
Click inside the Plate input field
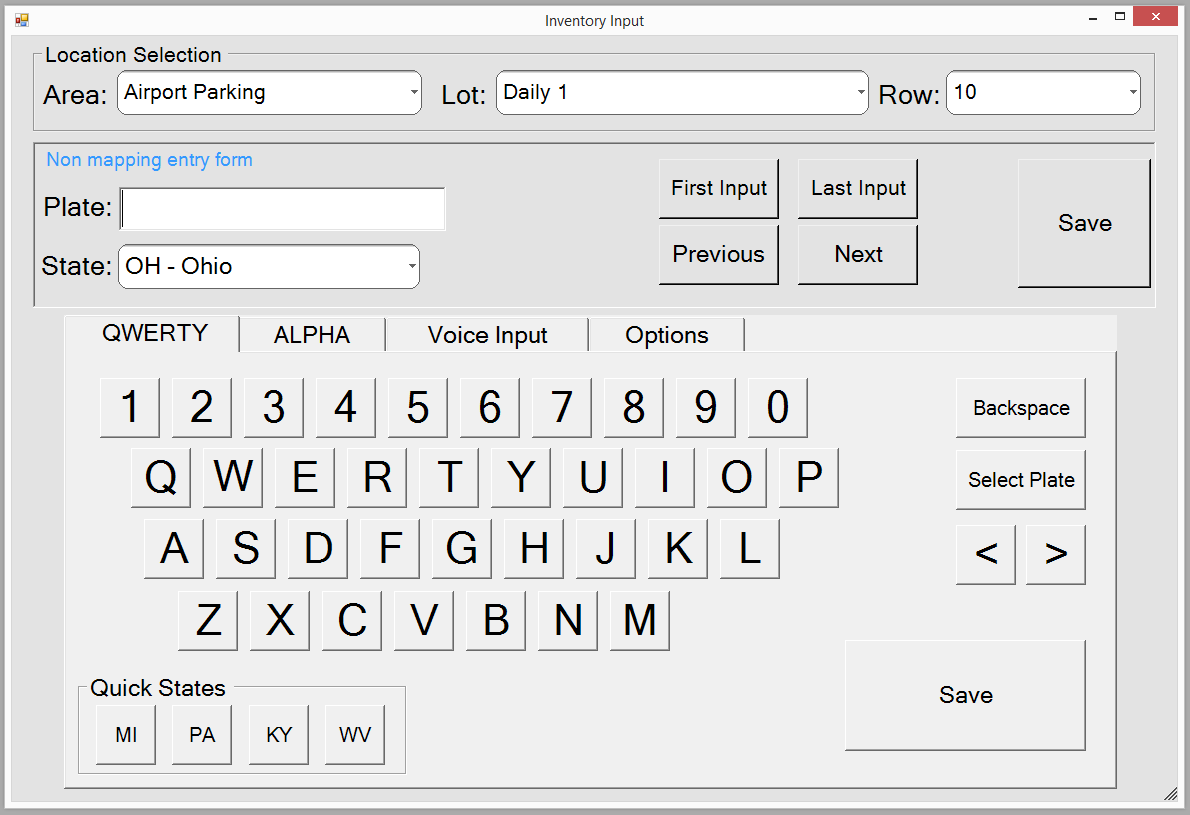(x=282, y=208)
